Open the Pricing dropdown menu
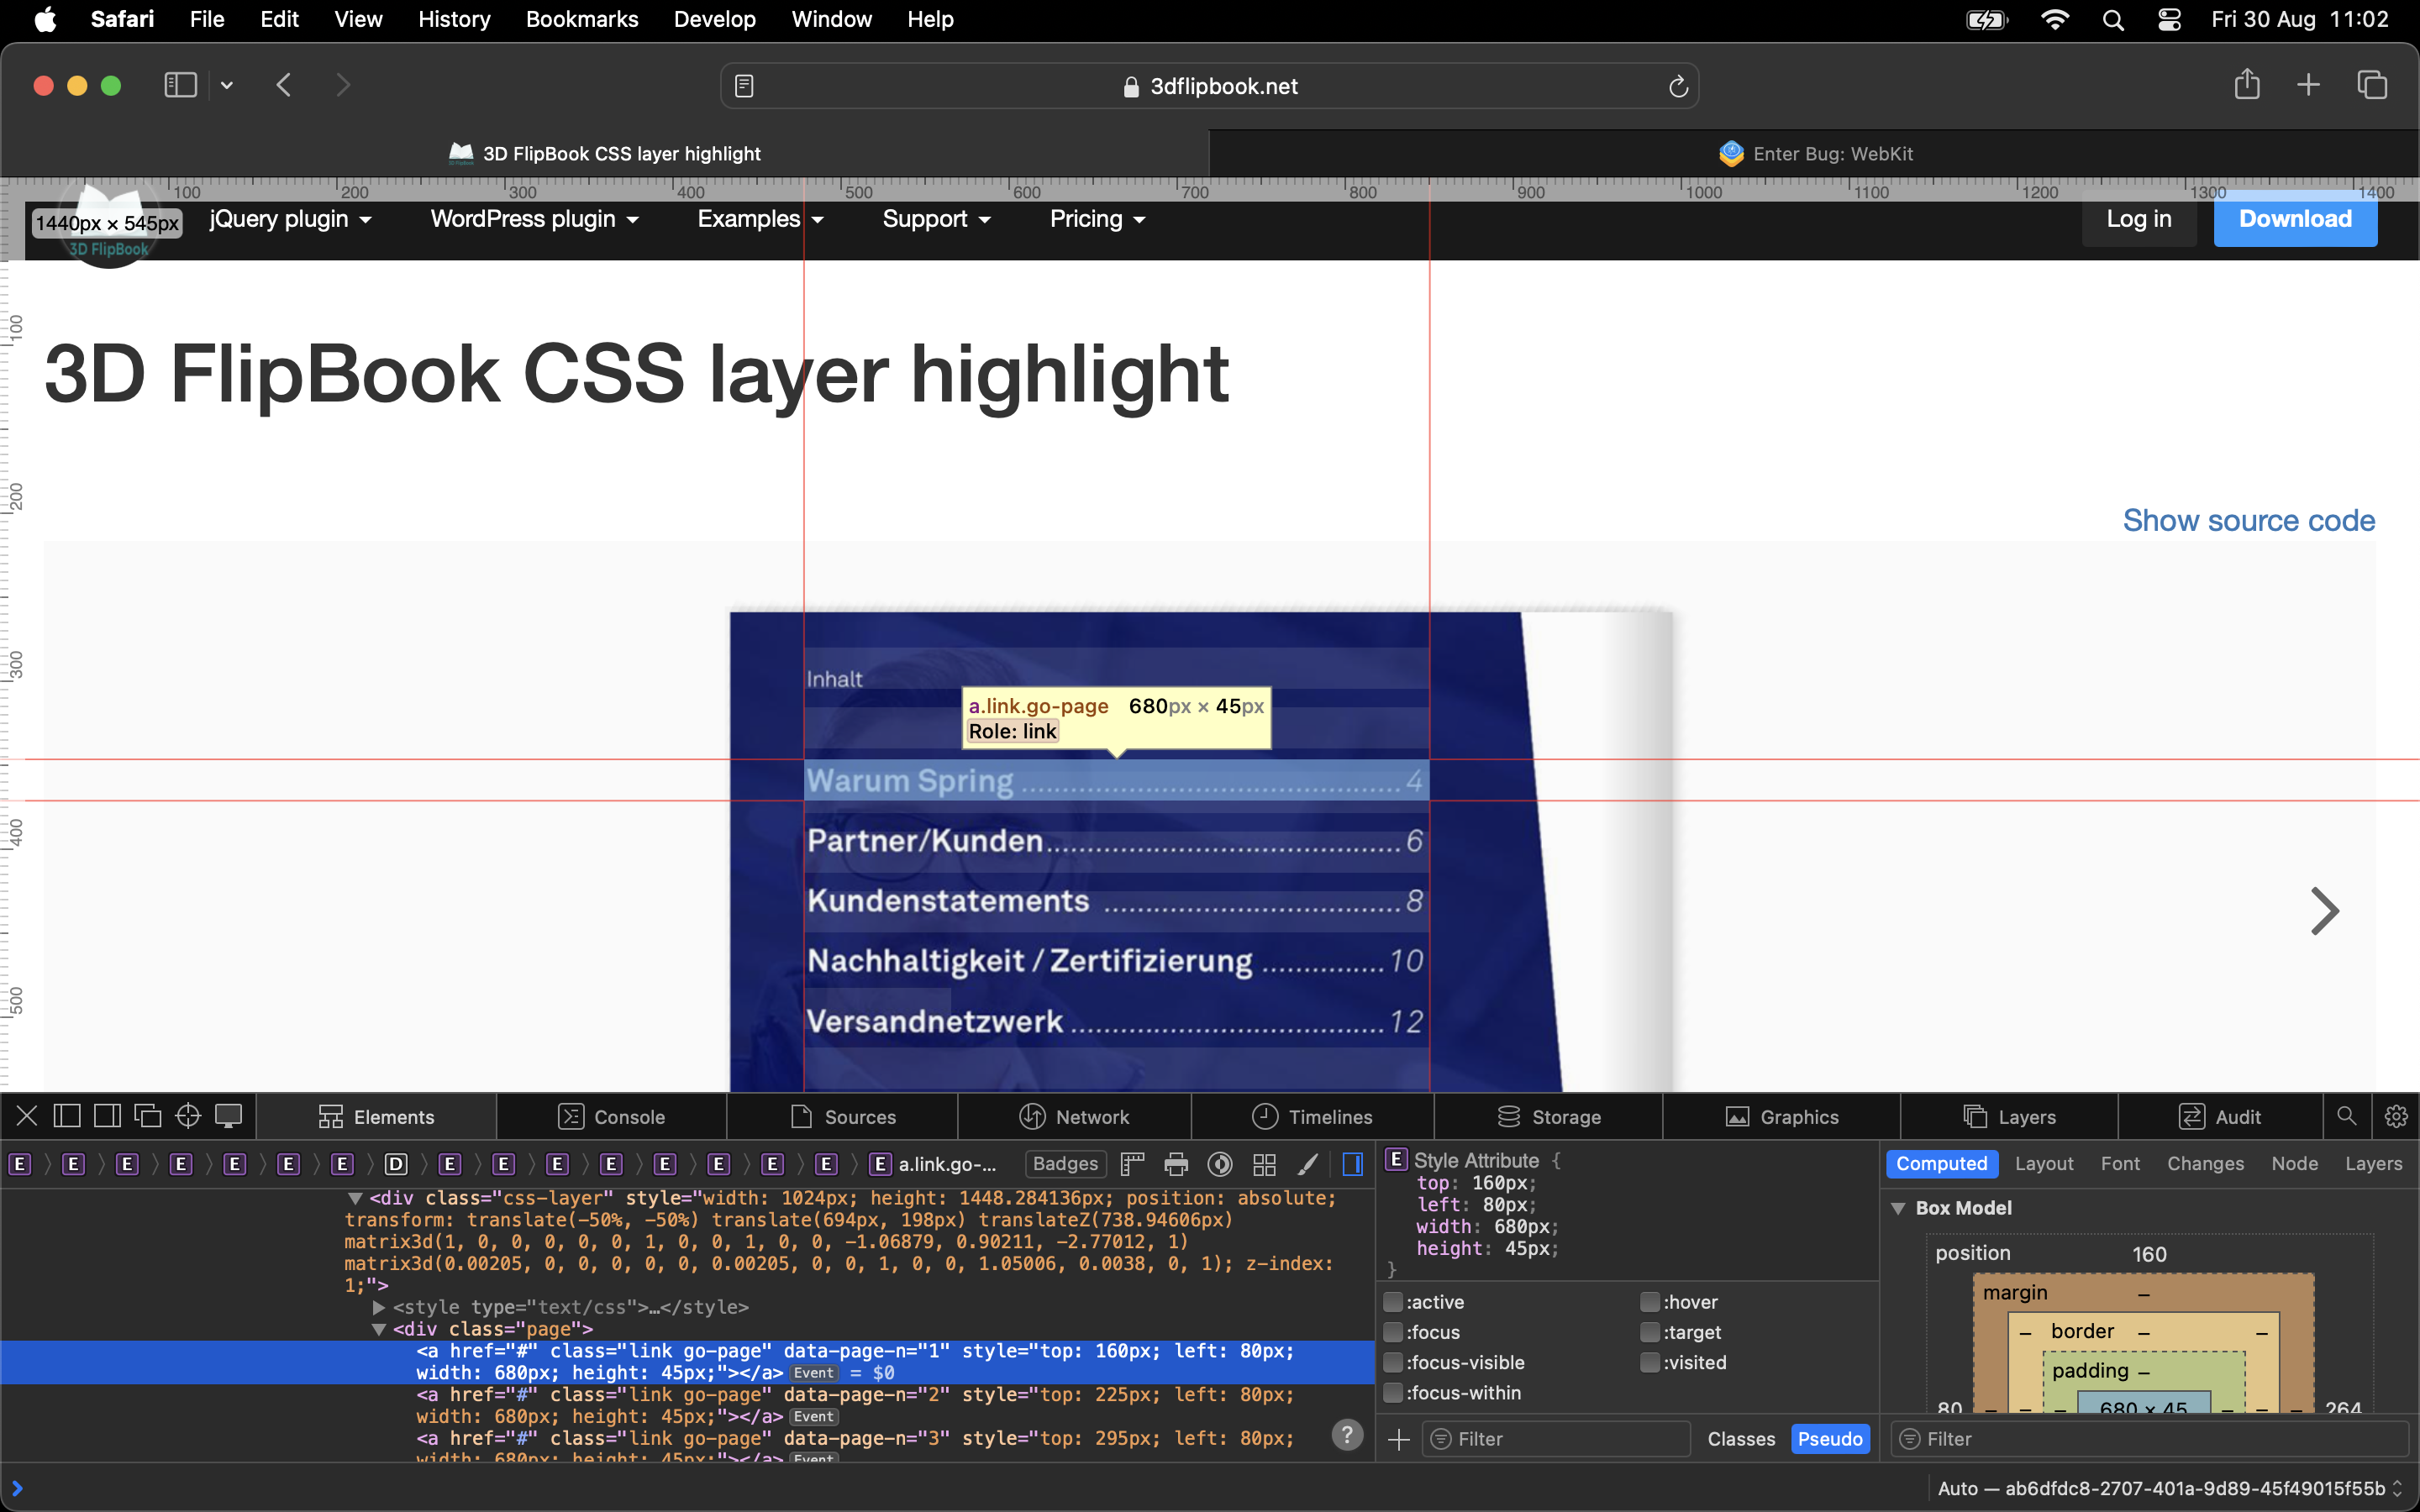Image resolution: width=2420 pixels, height=1512 pixels. (1097, 219)
